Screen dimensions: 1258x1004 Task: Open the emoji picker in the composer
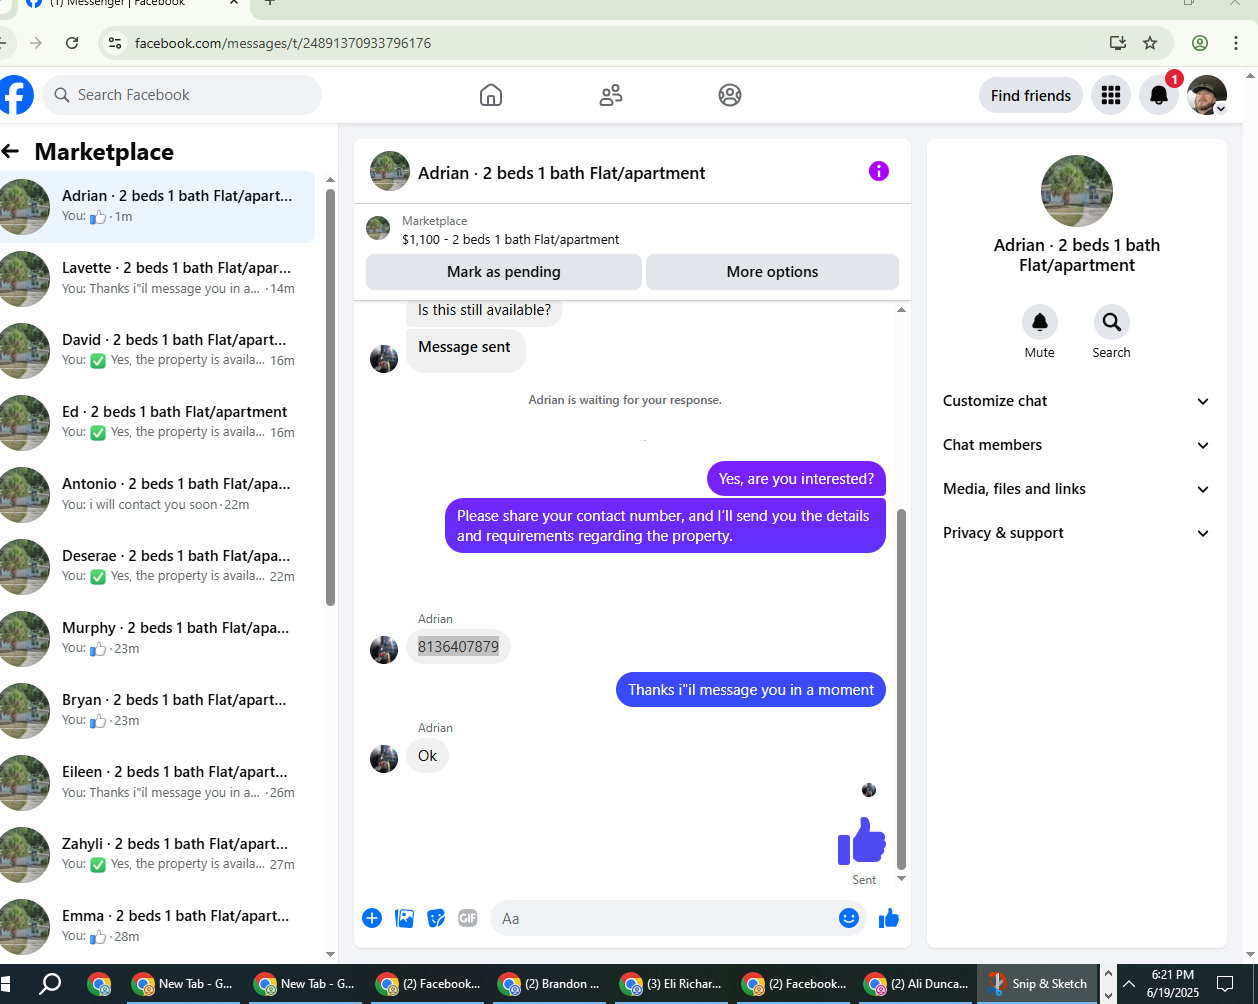[x=849, y=918]
